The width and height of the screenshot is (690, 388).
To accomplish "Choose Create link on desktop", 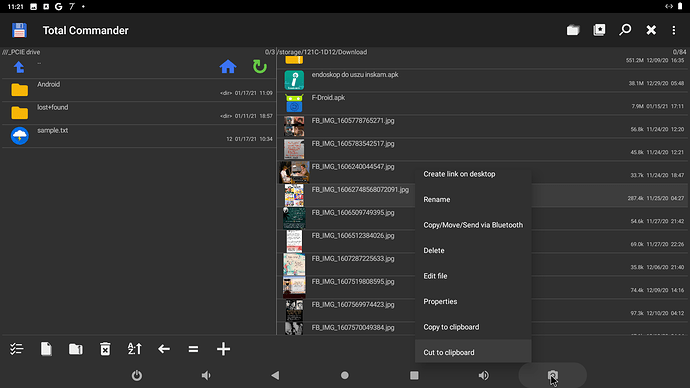I will tap(473, 174).
